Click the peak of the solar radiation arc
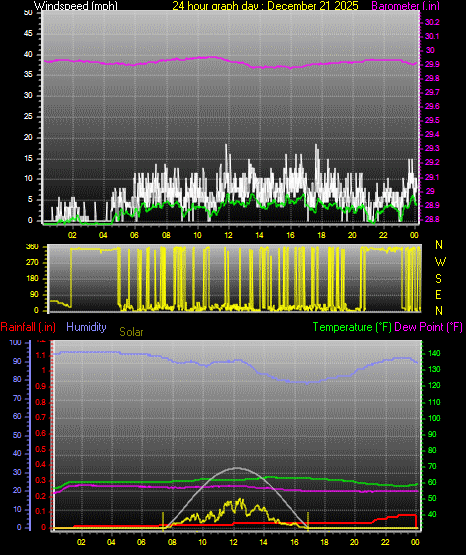The image size is (466, 555). coord(237,468)
